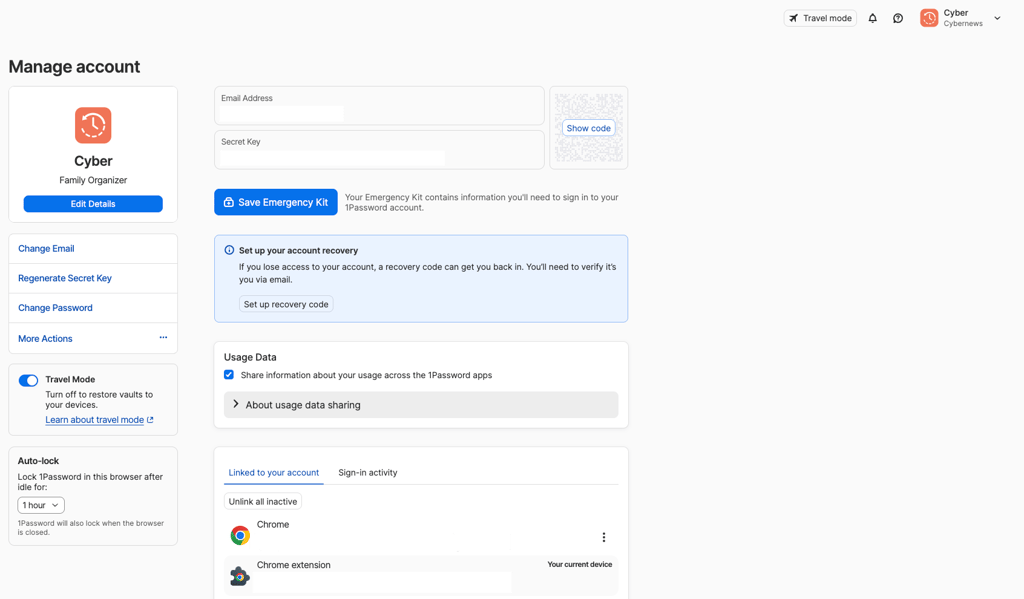Open the Chrome device three-dot menu
The image size is (1024, 599).
pos(603,537)
